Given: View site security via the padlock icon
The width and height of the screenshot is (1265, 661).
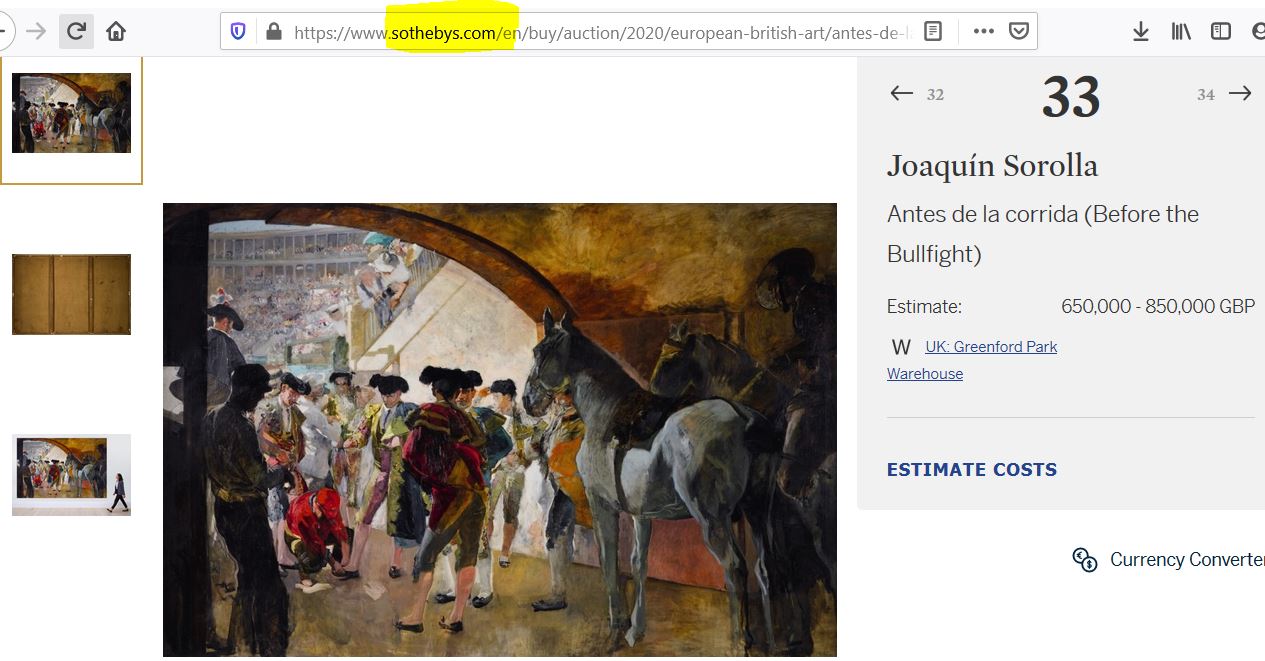Looking at the screenshot, I should [x=274, y=31].
